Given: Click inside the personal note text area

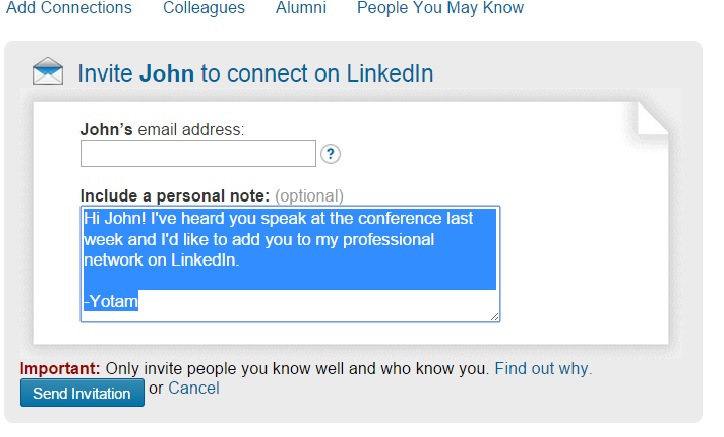Looking at the screenshot, I should coord(290,264).
